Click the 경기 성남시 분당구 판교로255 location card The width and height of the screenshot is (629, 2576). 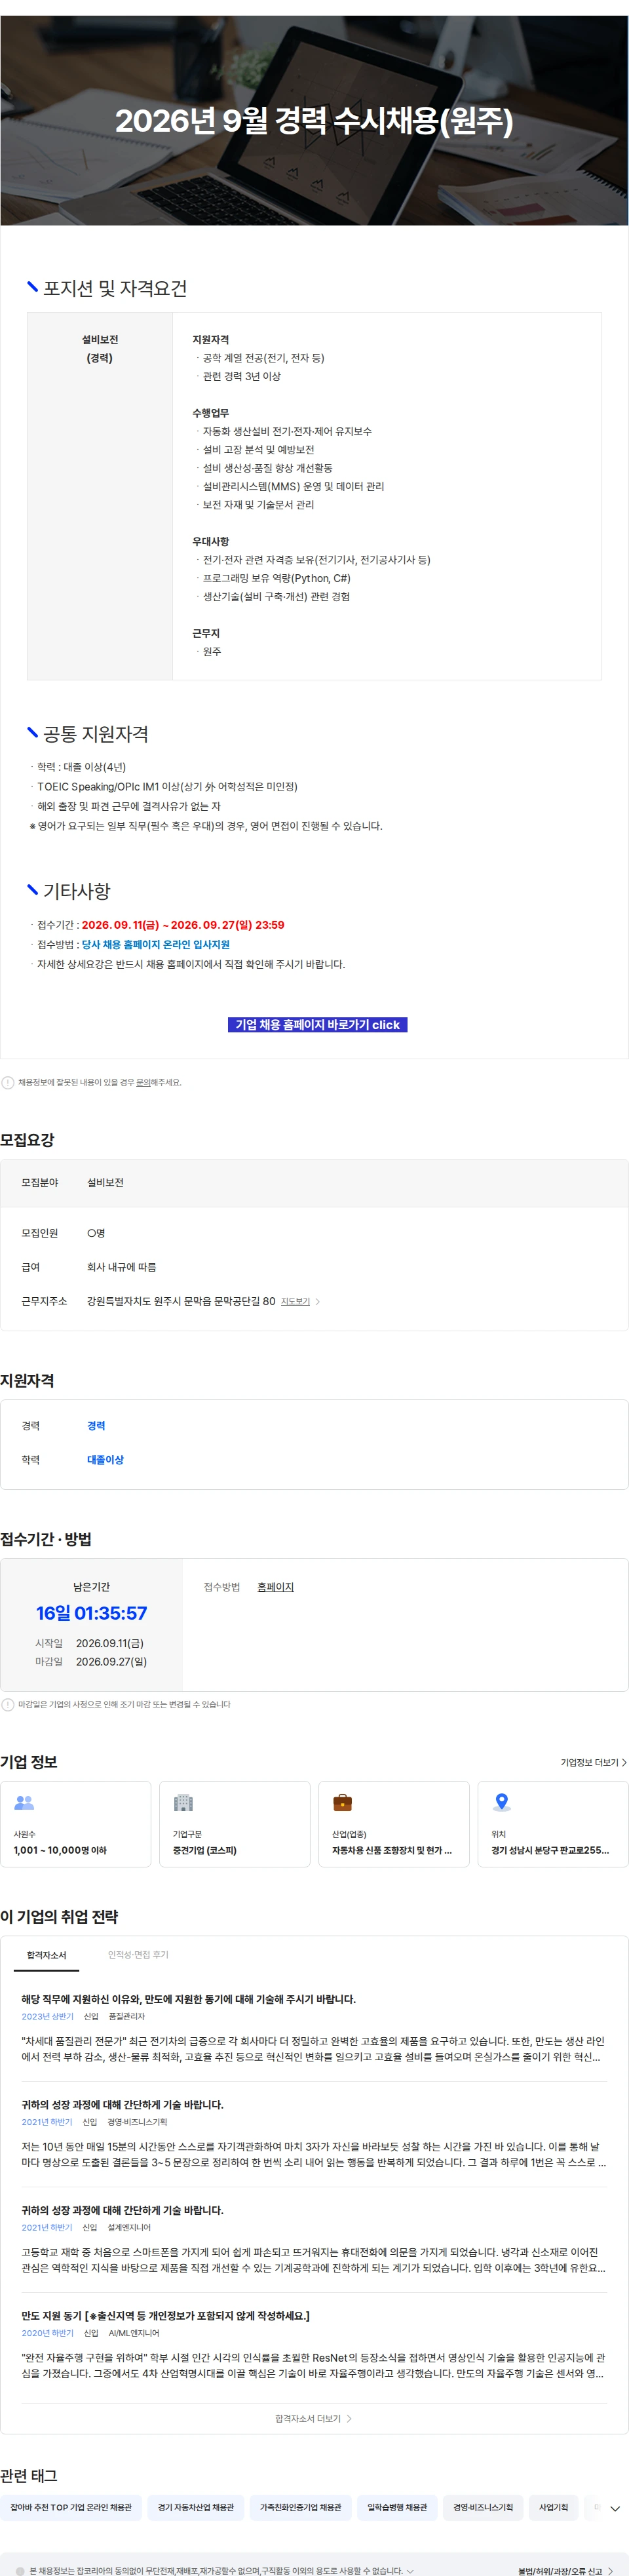click(553, 1824)
